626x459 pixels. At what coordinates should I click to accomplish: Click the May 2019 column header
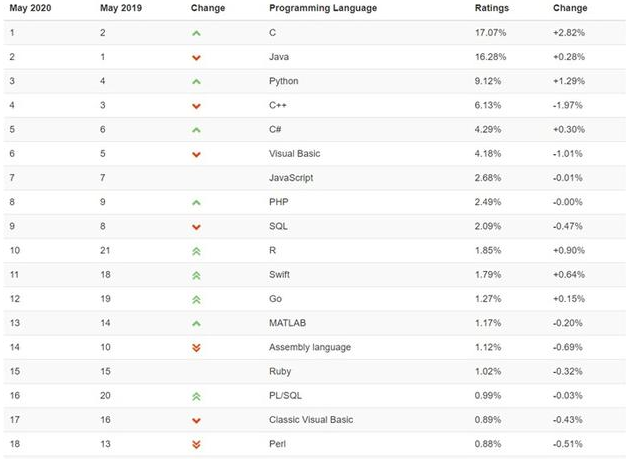tap(120, 8)
